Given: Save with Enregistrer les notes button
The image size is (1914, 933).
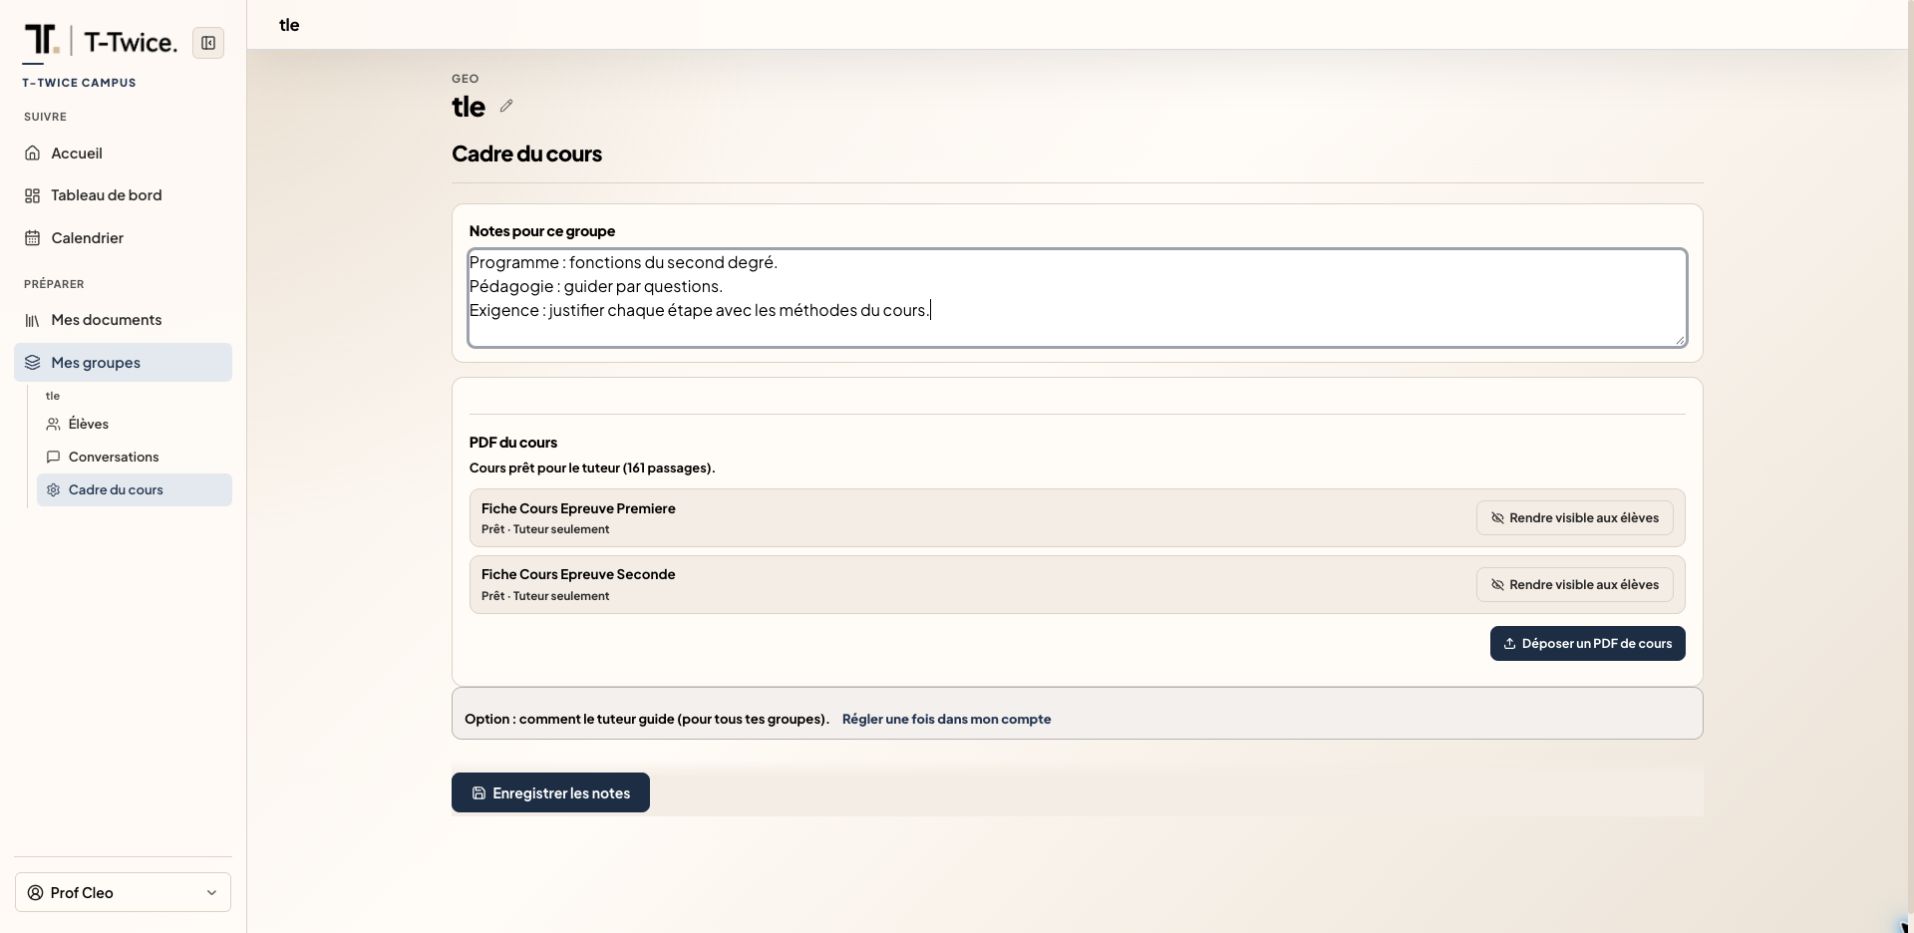Looking at the screenshot, I should tap(550, 793).
